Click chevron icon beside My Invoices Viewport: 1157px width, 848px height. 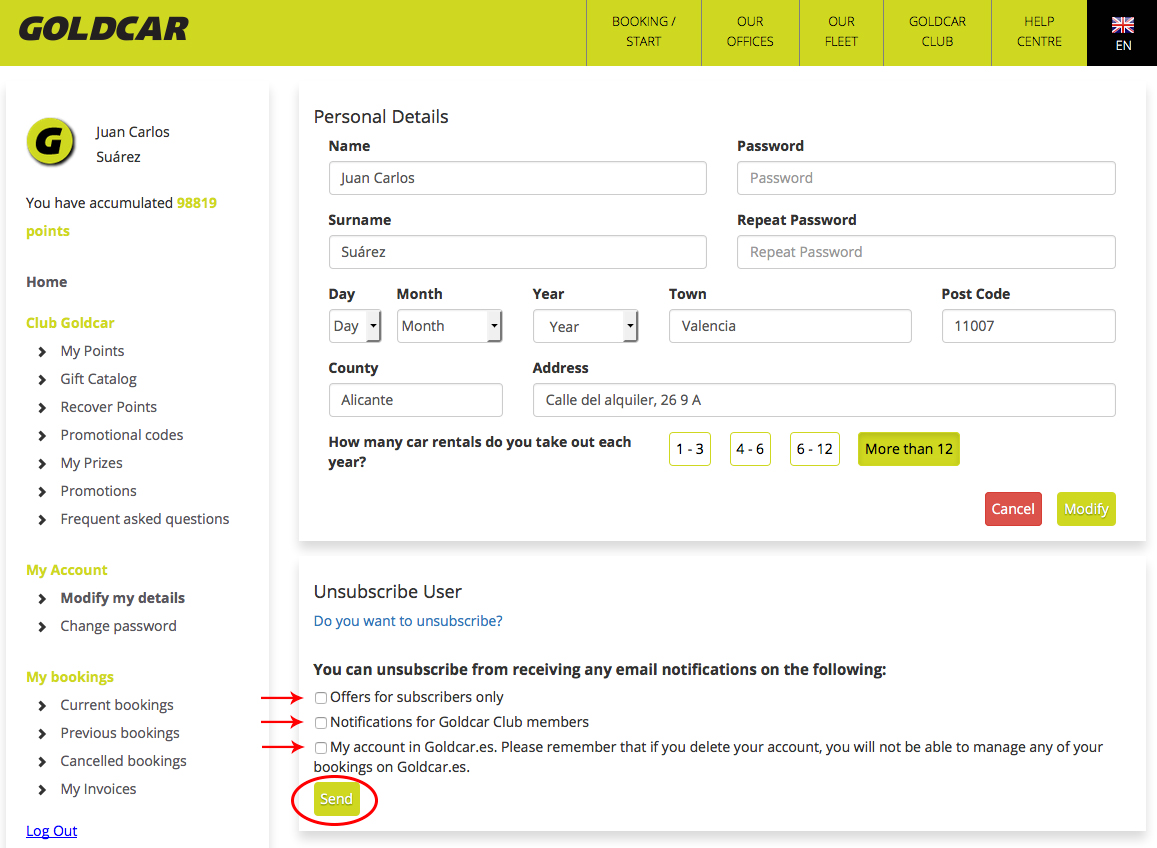click(42, 790)
